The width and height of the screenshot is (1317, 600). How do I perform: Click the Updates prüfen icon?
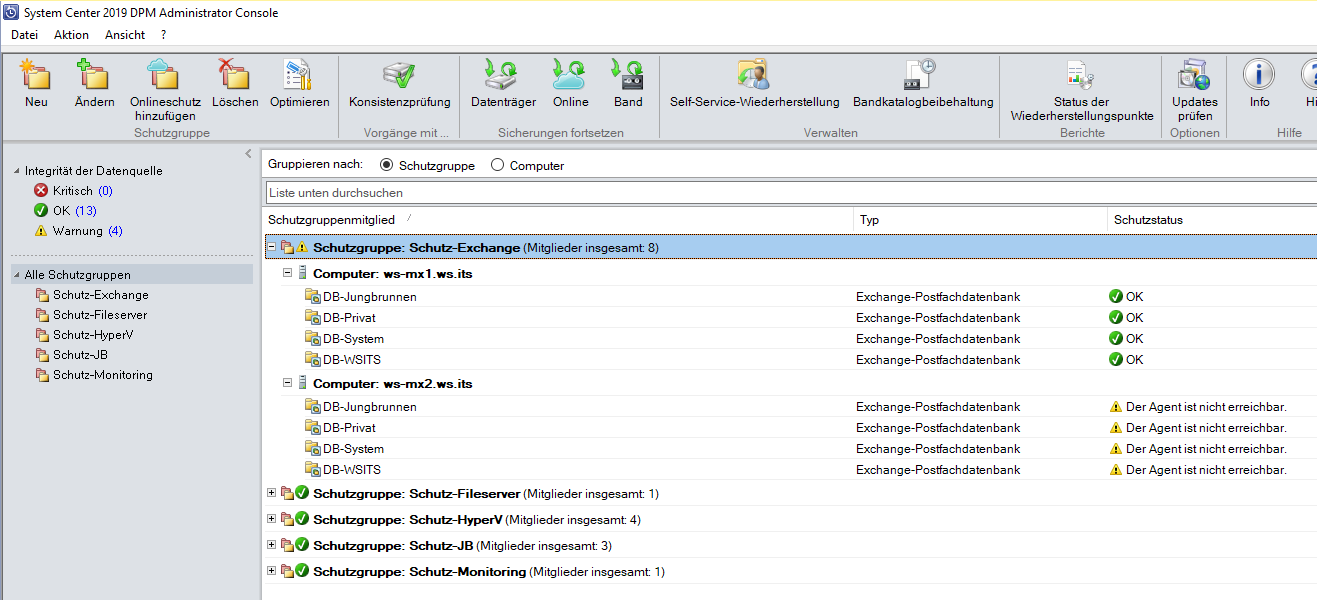[1195, 75]
